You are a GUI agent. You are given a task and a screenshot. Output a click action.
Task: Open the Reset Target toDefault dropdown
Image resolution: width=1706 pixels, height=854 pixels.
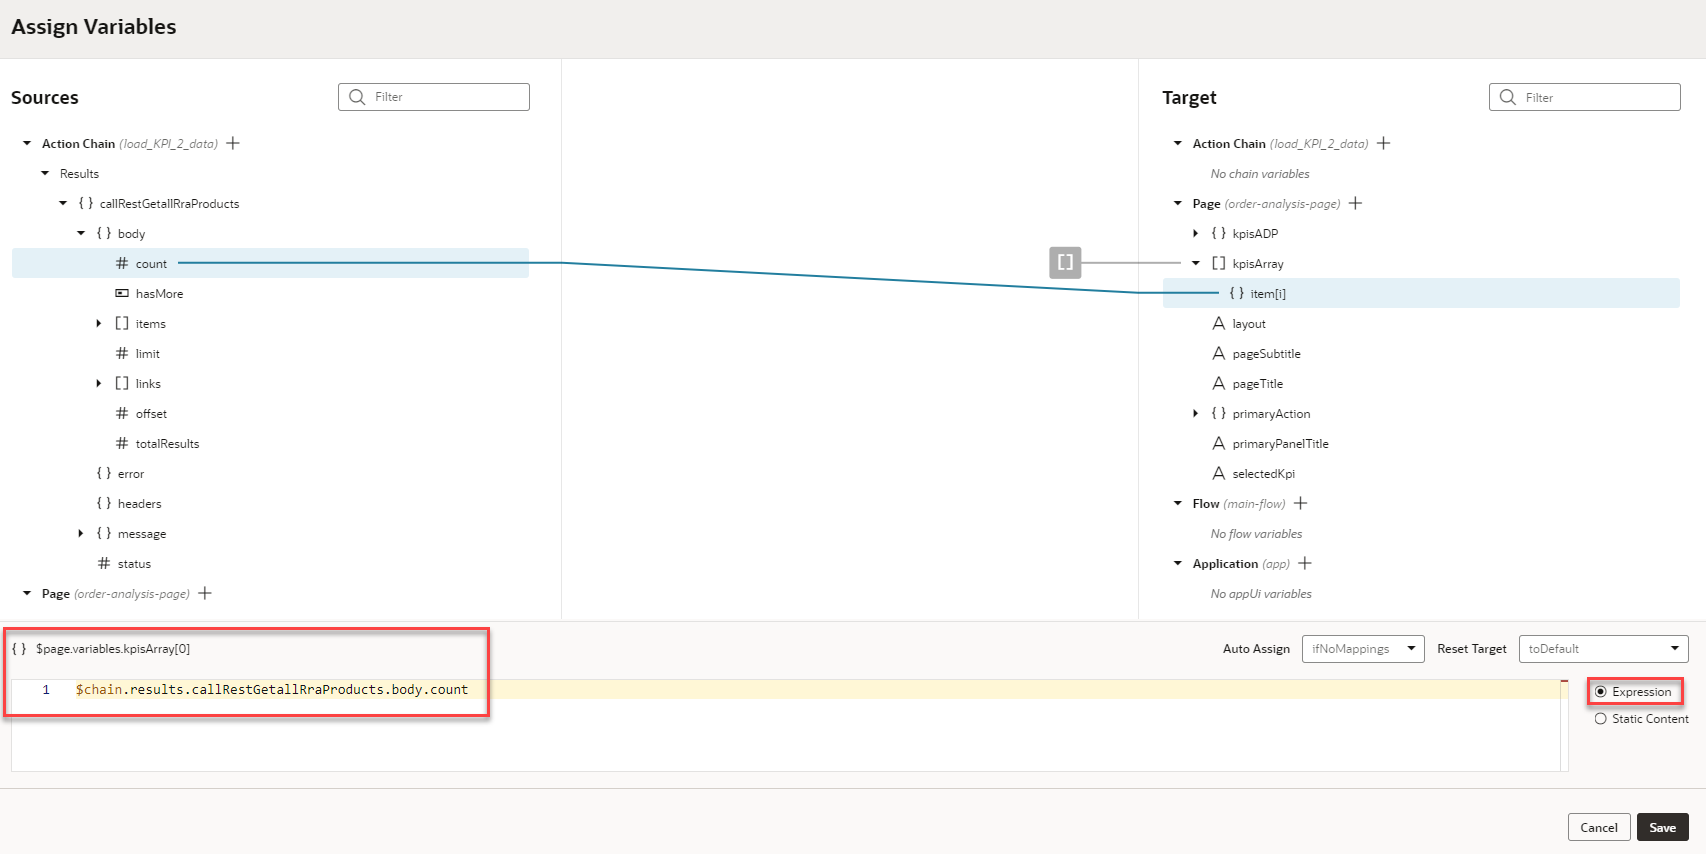click(x=1603, y=648)
